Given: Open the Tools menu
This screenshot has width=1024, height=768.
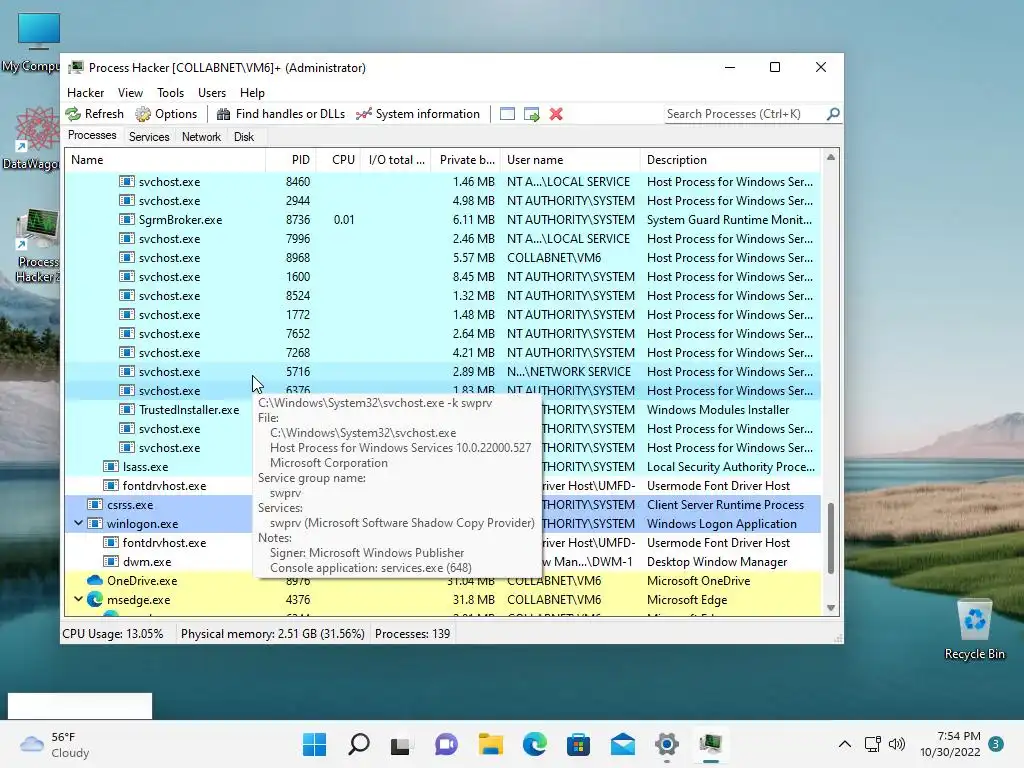Looking at the screenshot, I should [x=170, y=93].
